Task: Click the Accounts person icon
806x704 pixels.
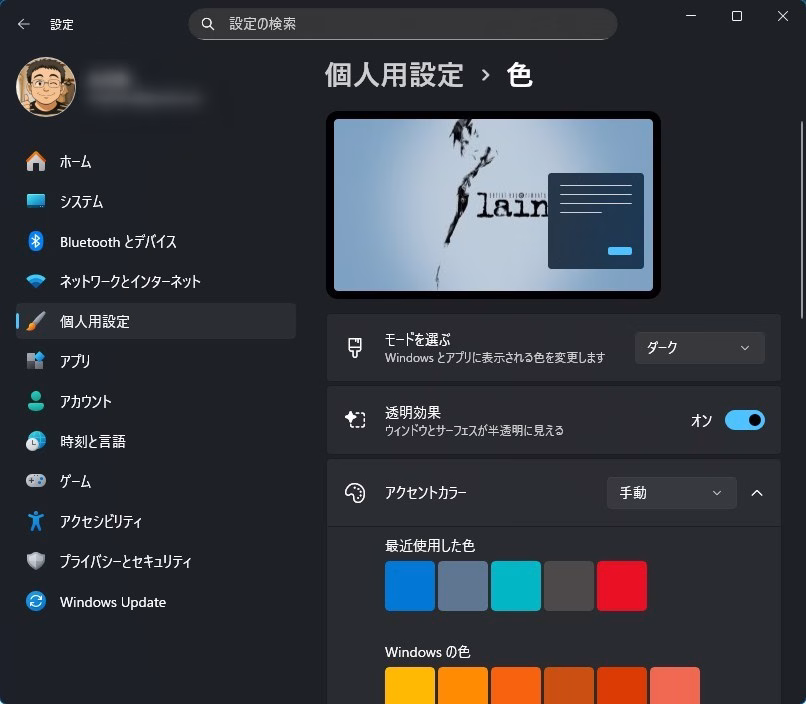Action: pos(36,401)
